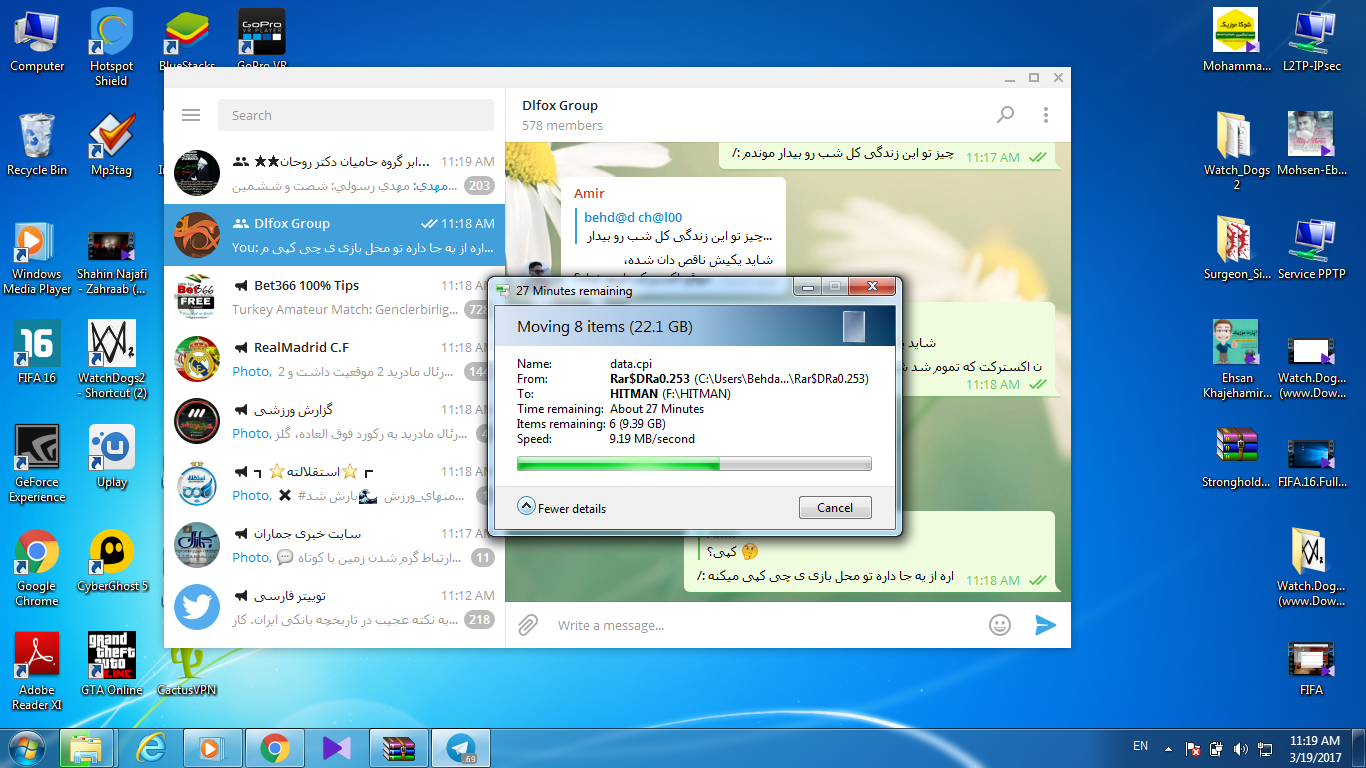
Task: Open the گزارش ورزشی channel
Action: tap(335, 421)
